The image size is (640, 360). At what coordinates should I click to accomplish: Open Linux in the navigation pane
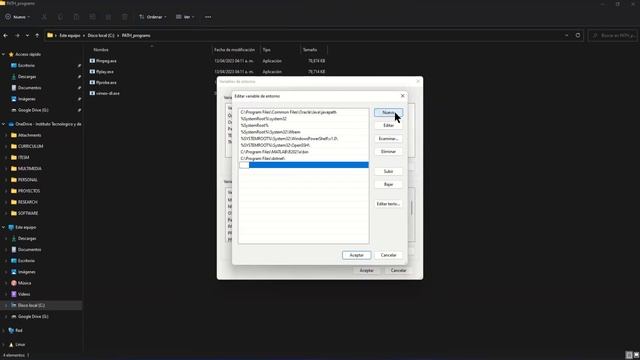click(x=20, y=345)
